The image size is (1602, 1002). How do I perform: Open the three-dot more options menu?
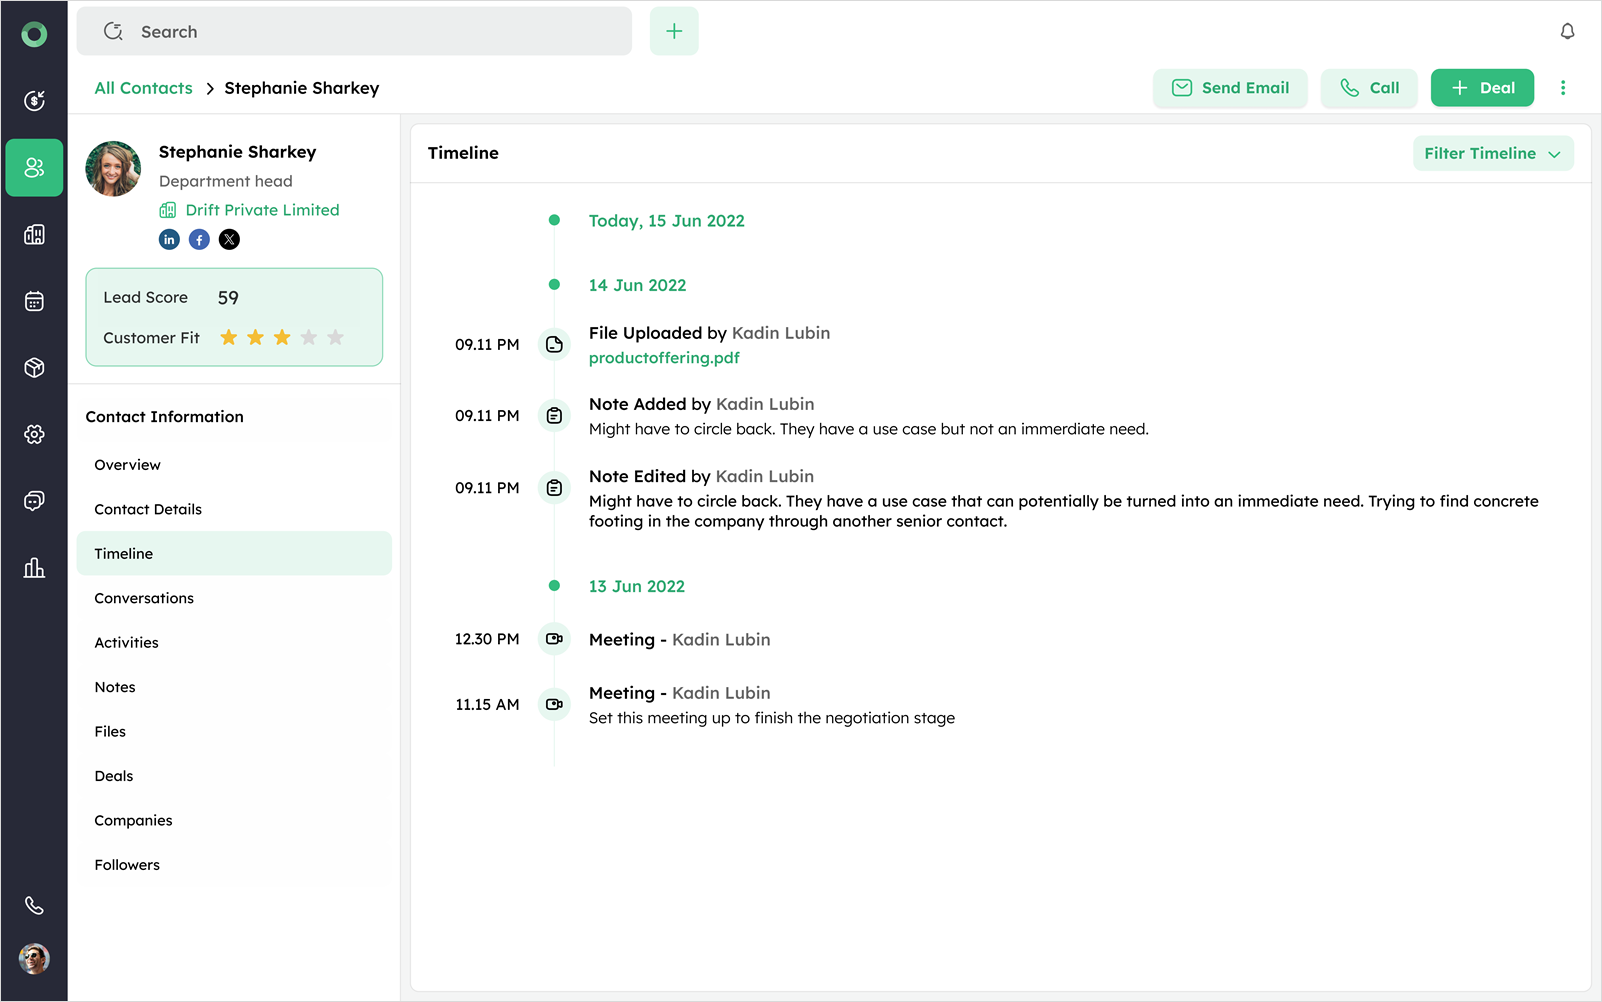pos(1563,88)
